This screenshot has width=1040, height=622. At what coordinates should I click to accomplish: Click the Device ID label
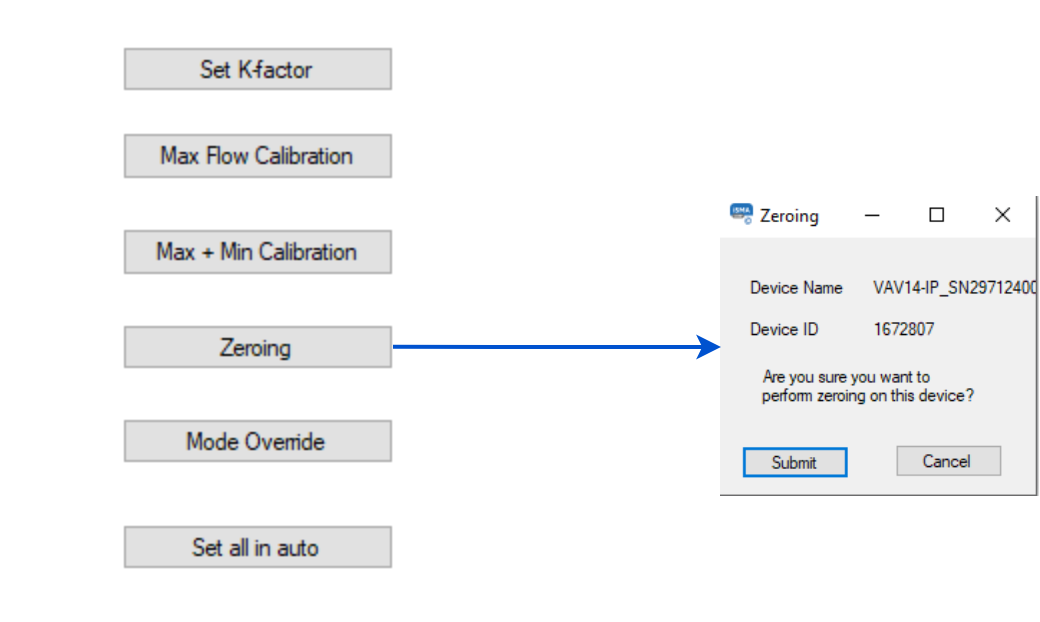(x=785, y=329)
